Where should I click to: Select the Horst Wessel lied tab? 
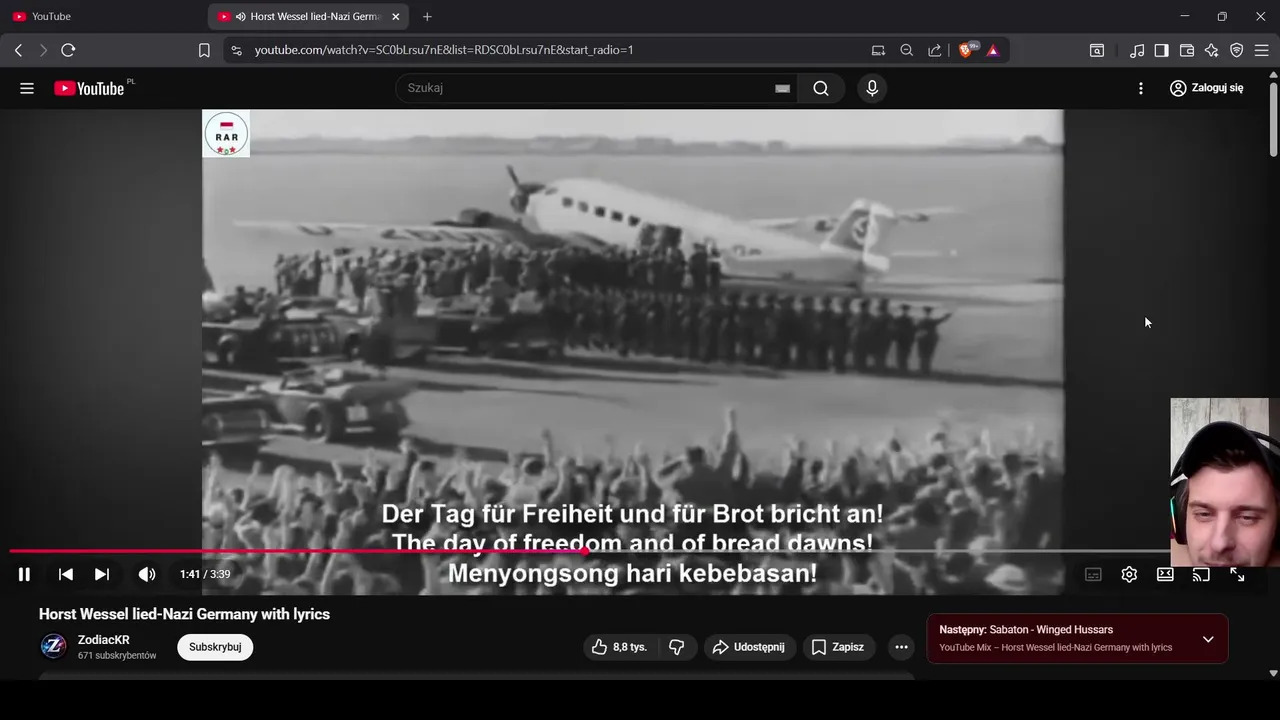[310, 16]
